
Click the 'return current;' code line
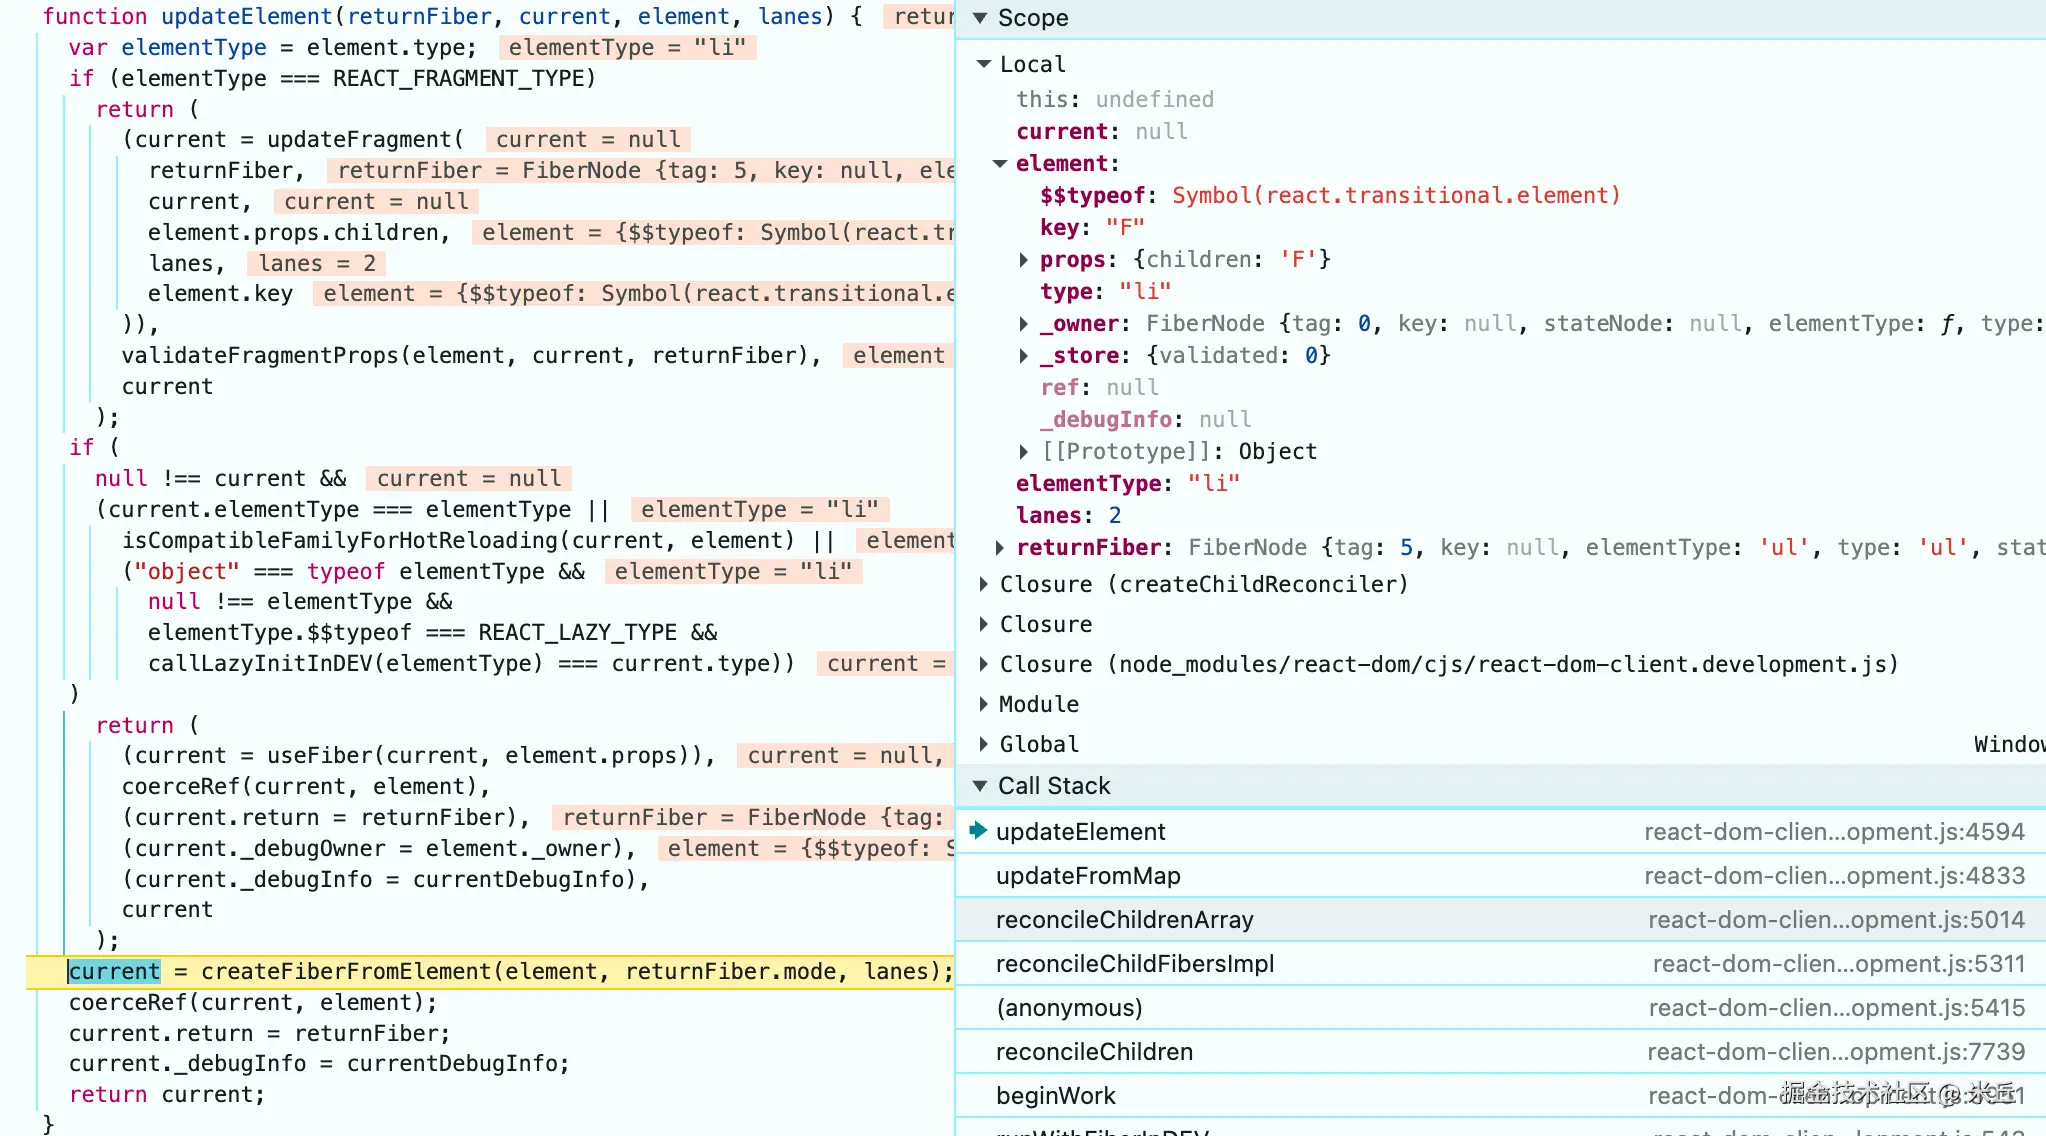point(167,1095)
